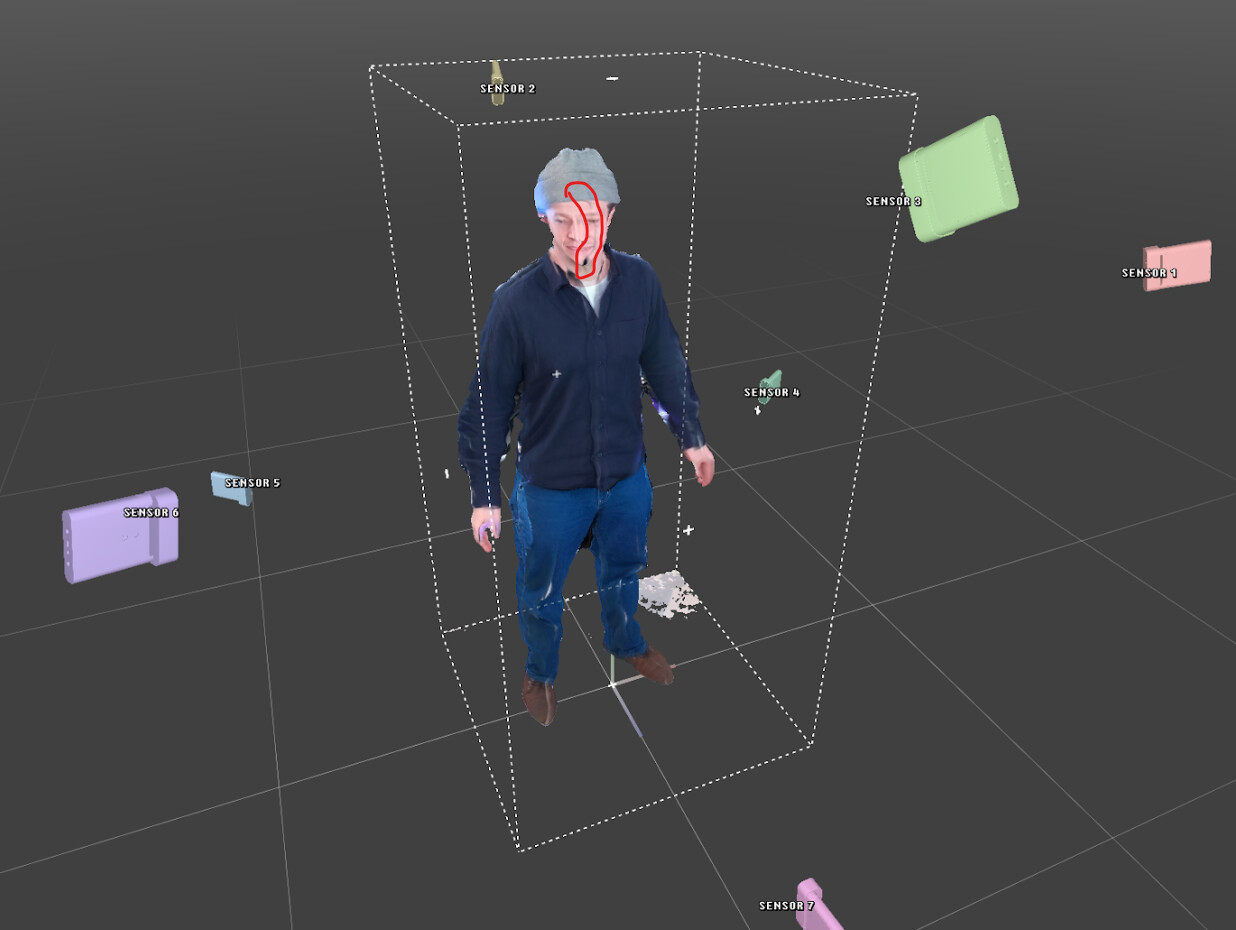
Task: Click the origin axis gizmo on floor
Action: point(613,684)
